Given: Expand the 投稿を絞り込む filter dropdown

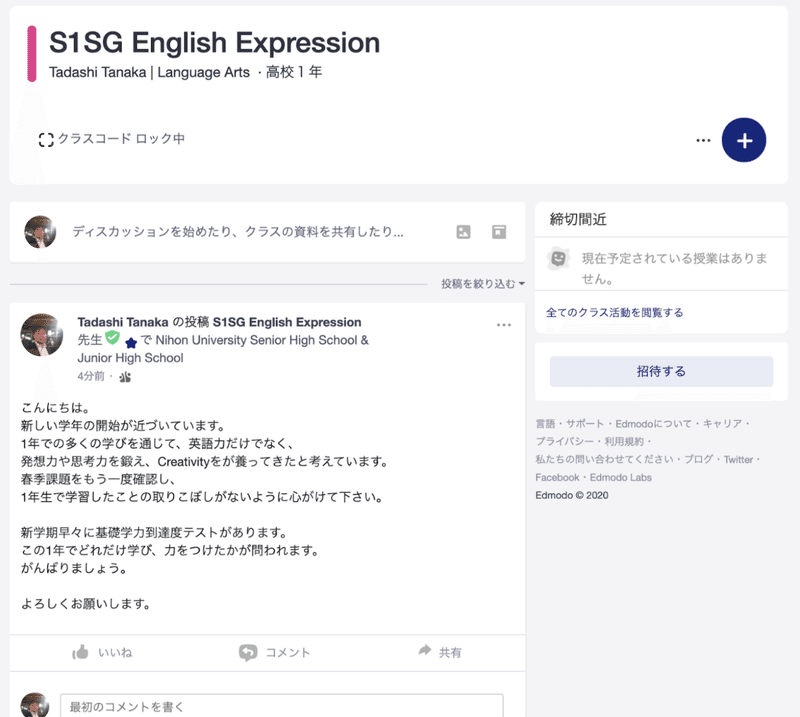Looking at the screenshot, I should pyautogui.click(x=483, y=284).
